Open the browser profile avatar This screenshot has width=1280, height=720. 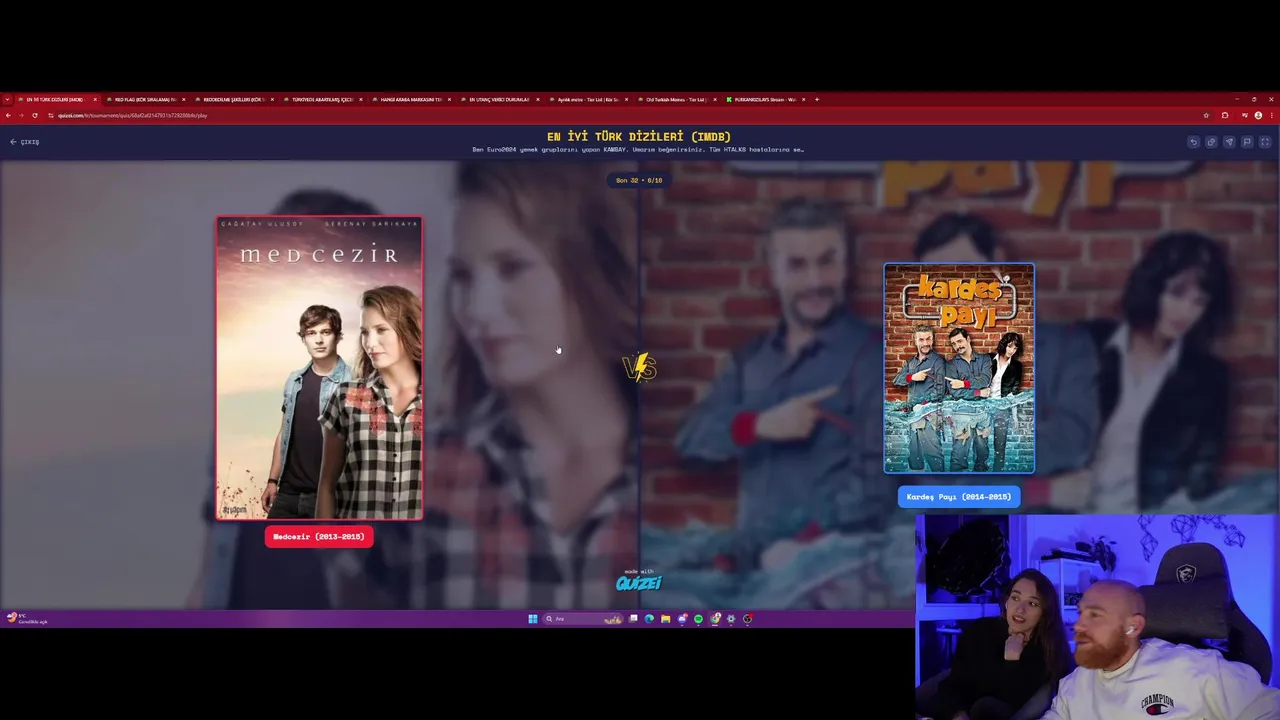tap(1258, 115)
